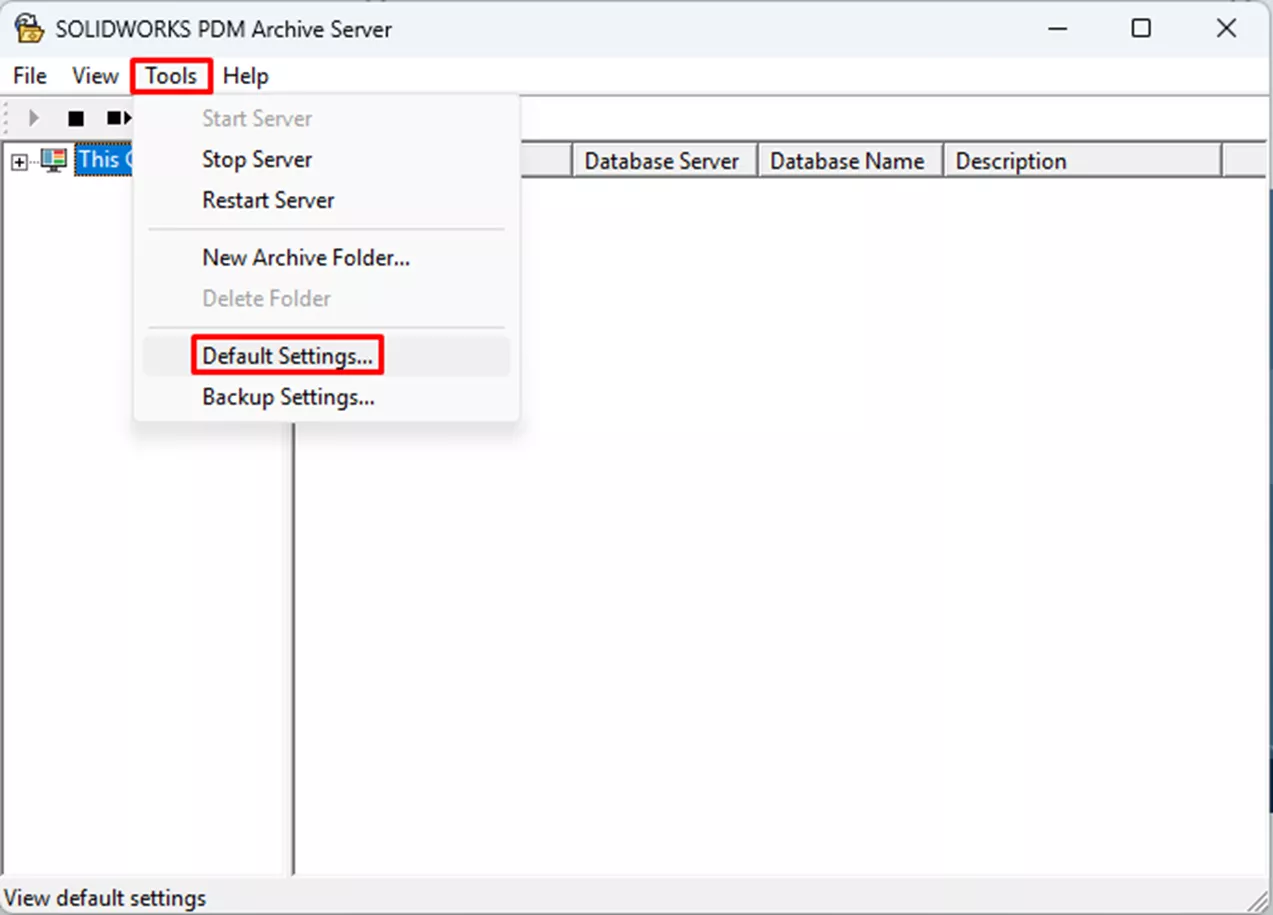Sort by the Description column header

point(1083,161)
